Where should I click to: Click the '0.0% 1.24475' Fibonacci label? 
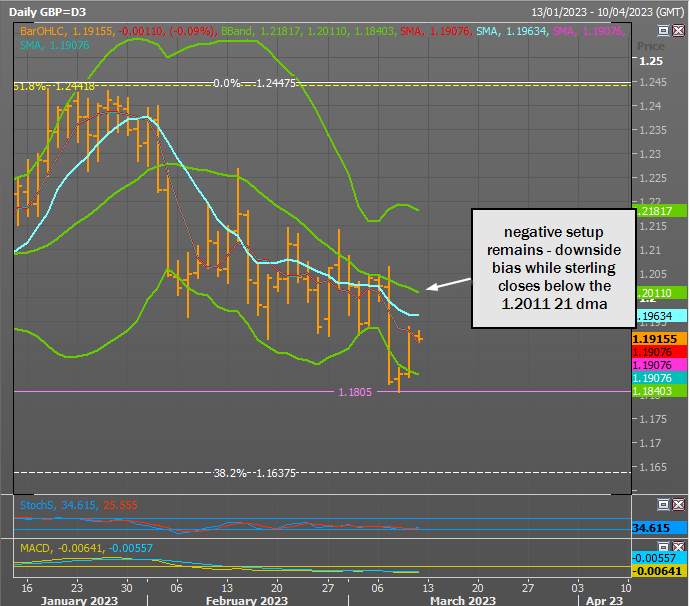coord(254,83)
